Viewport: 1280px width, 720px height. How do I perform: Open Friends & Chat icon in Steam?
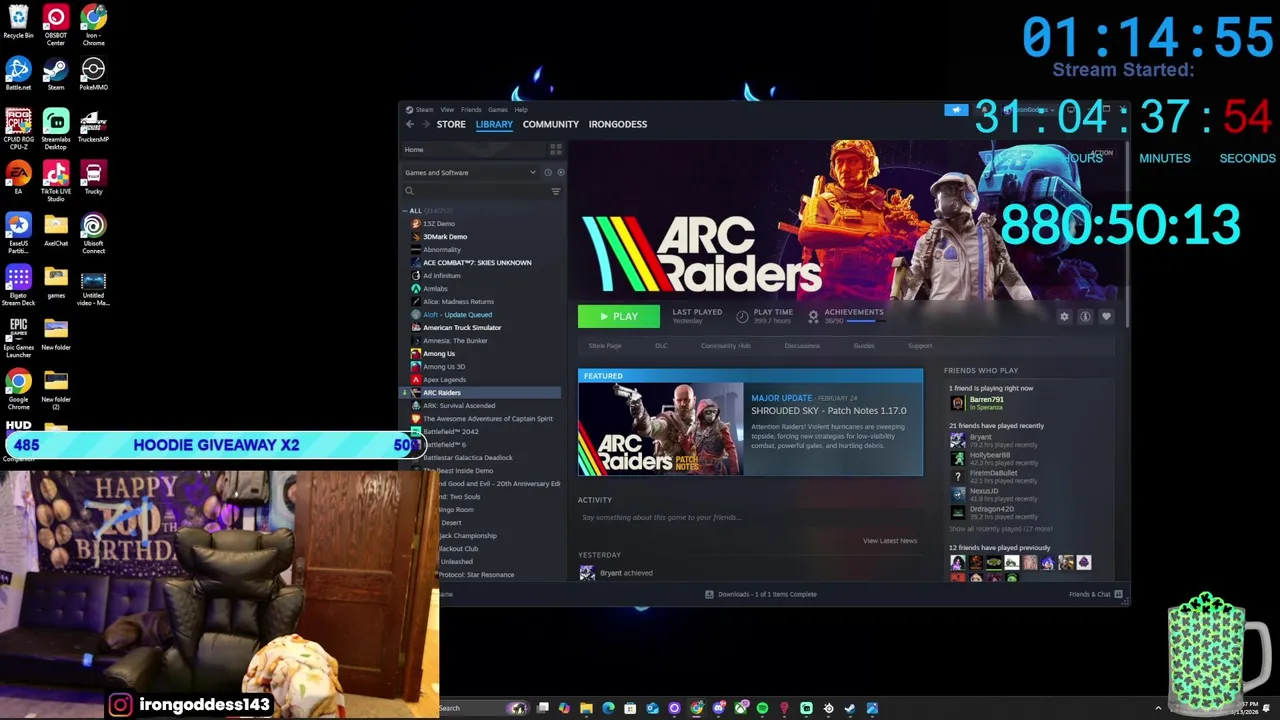pos(1118,594)
